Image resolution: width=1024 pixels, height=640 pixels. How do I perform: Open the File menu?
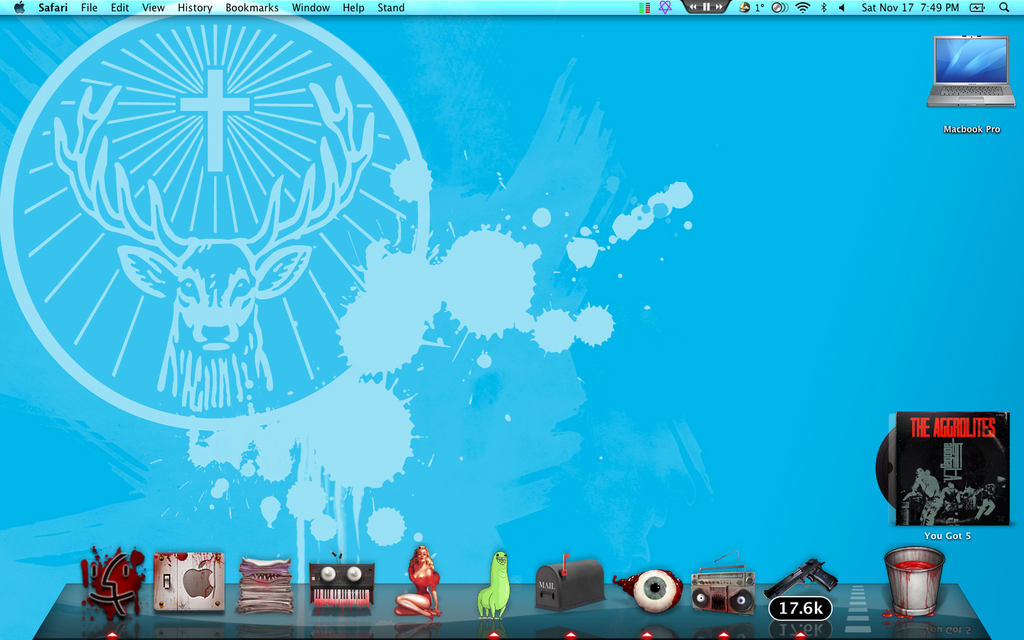point(89,8)
